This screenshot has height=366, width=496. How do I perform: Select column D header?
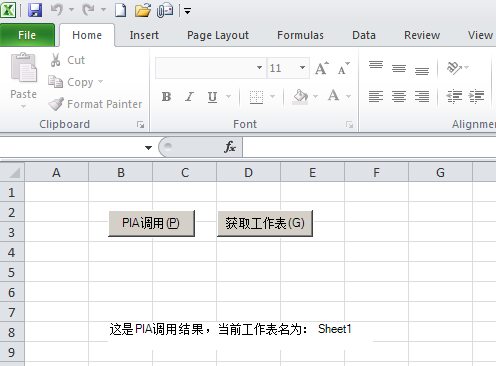click(x=248, y=172)
